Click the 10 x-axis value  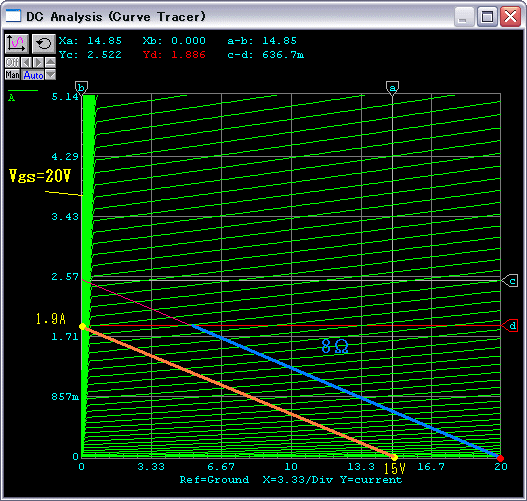point(291,467)
